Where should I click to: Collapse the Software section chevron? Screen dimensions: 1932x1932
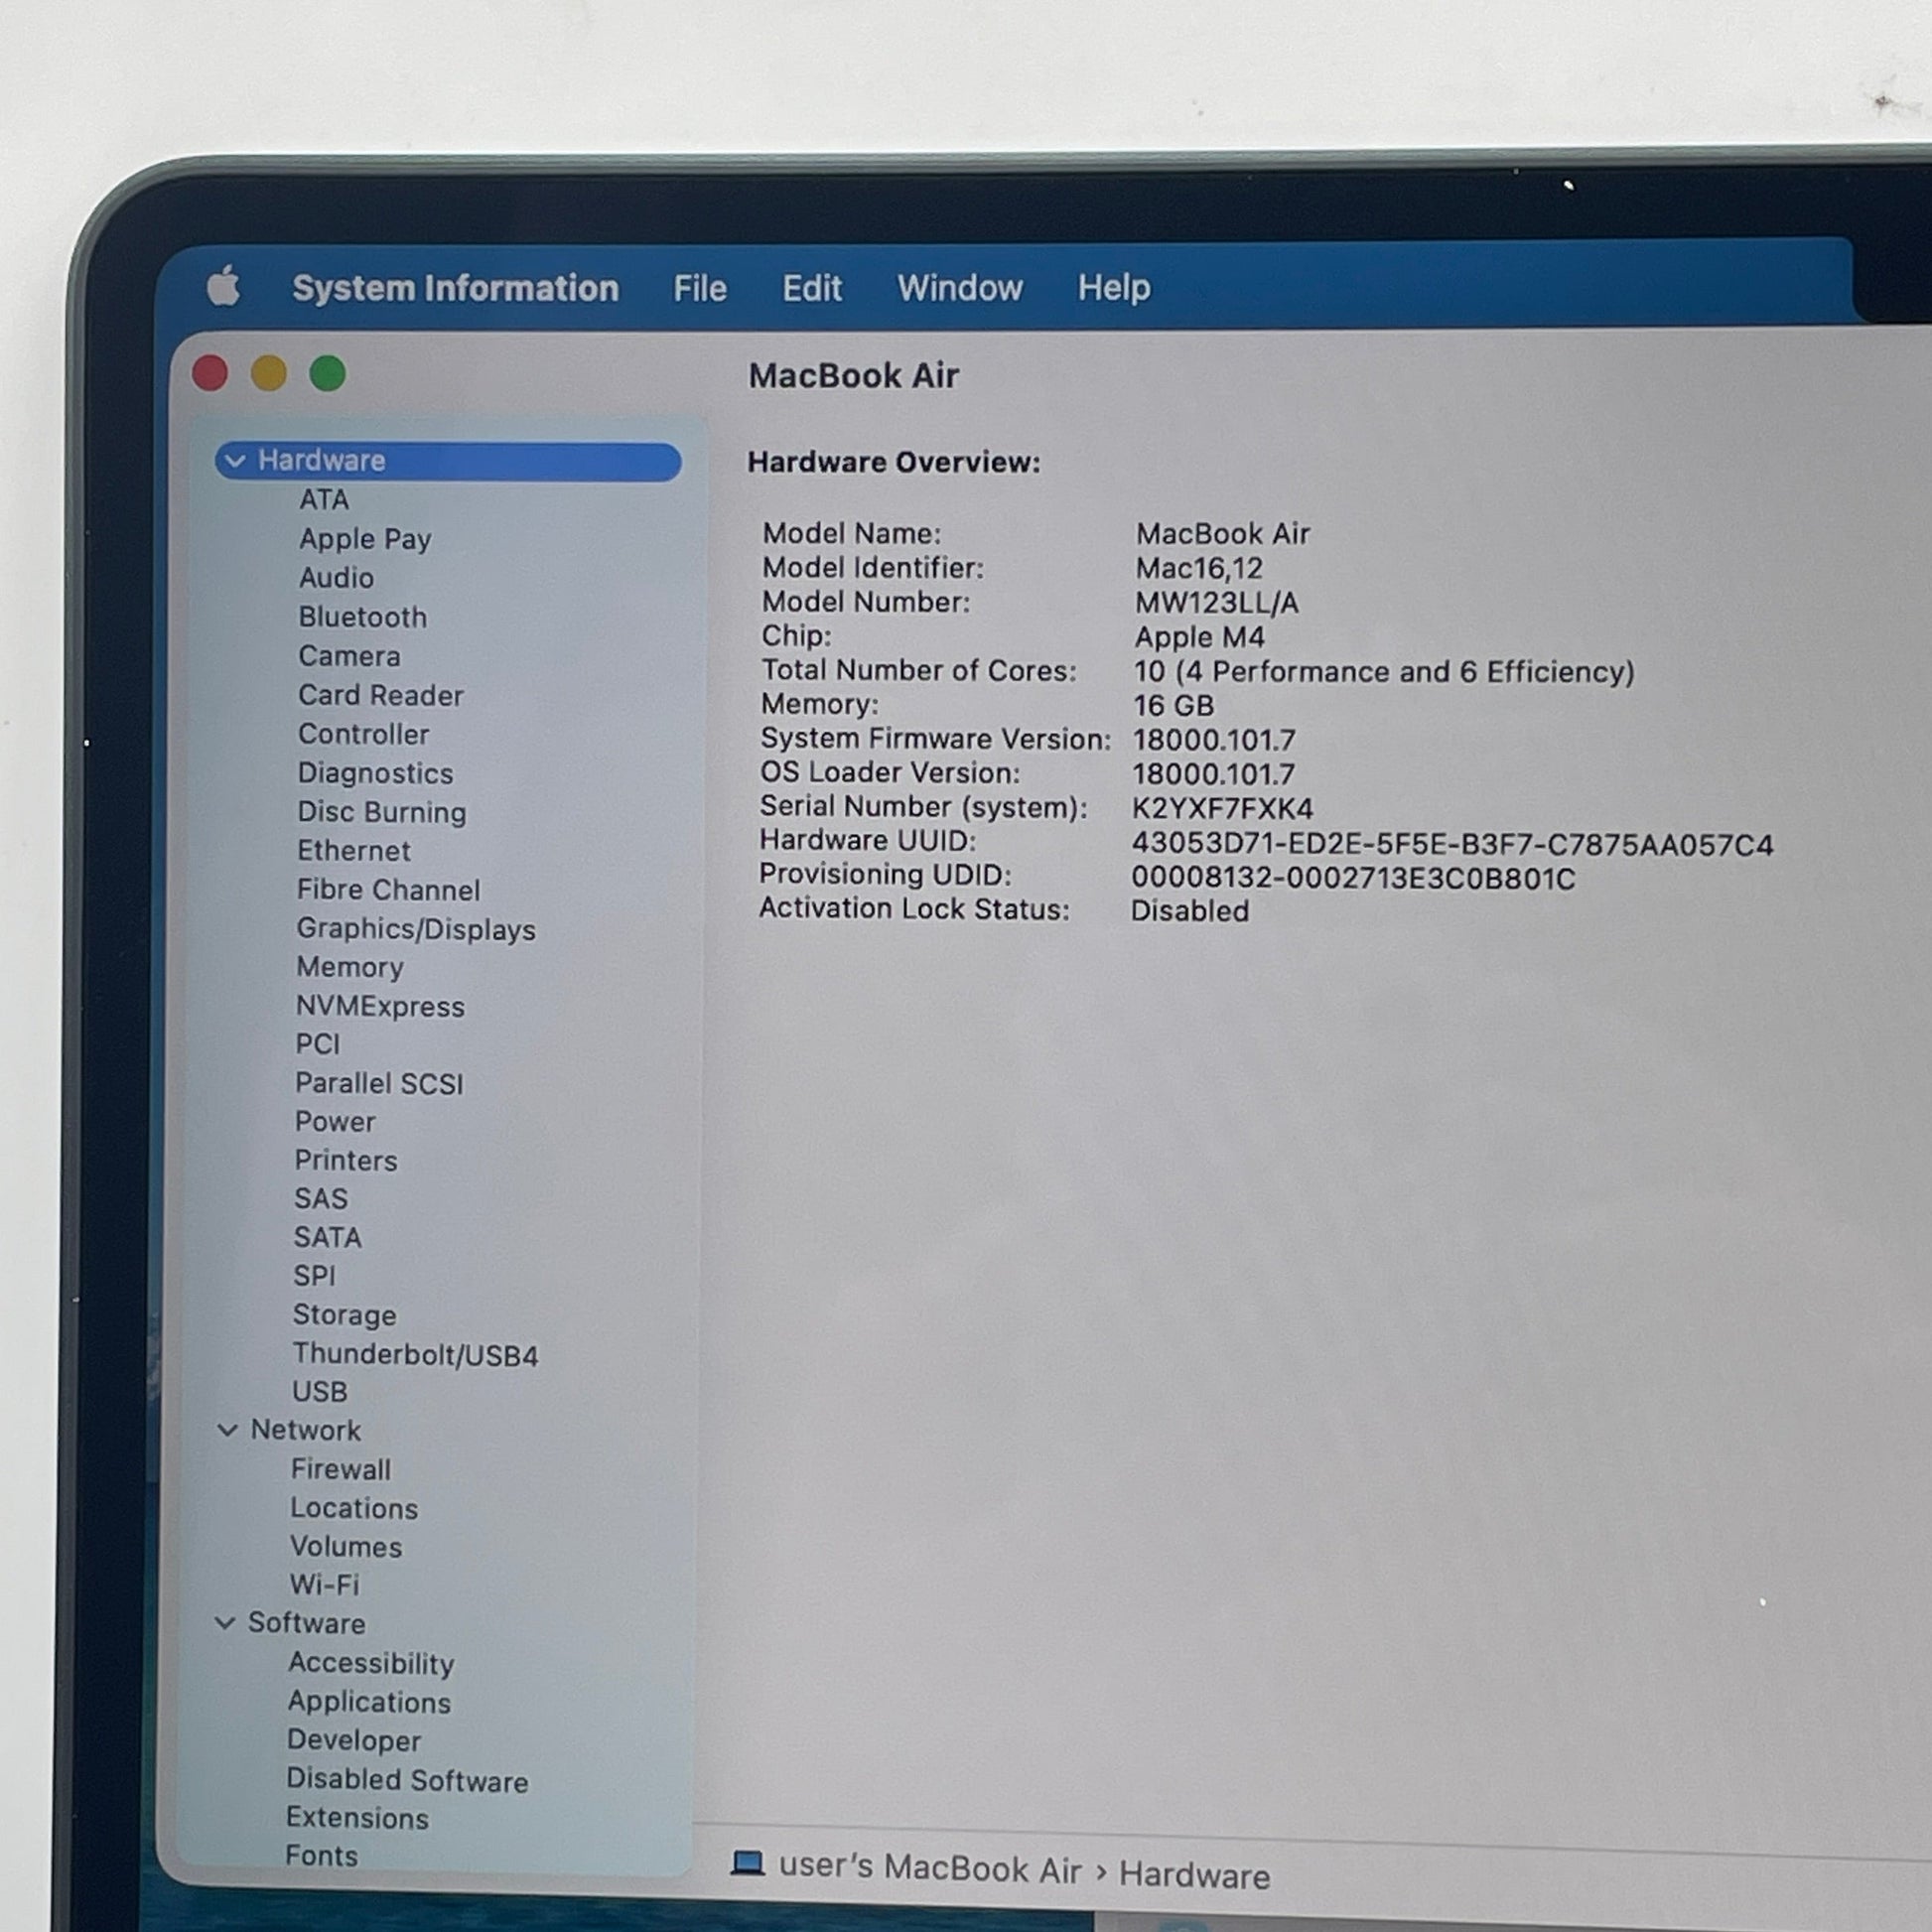coord(225,1623)
